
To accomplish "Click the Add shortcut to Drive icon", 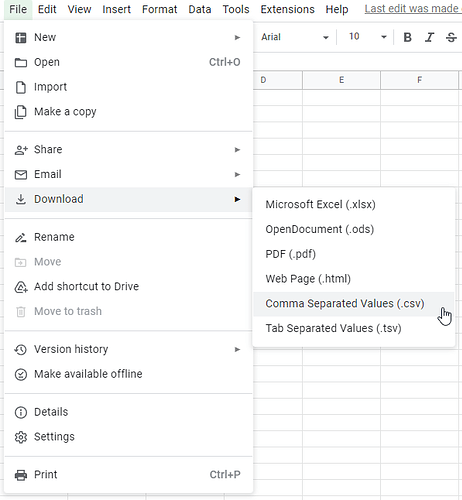I will point(21,287).
